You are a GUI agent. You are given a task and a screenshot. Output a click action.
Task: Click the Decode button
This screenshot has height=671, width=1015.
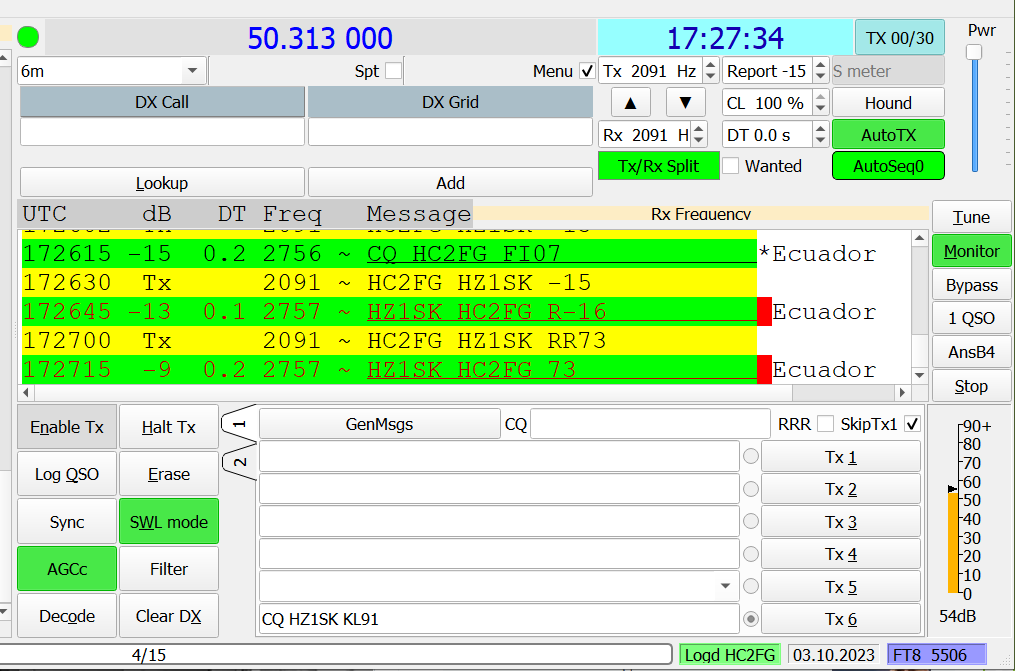click(67, 616)
